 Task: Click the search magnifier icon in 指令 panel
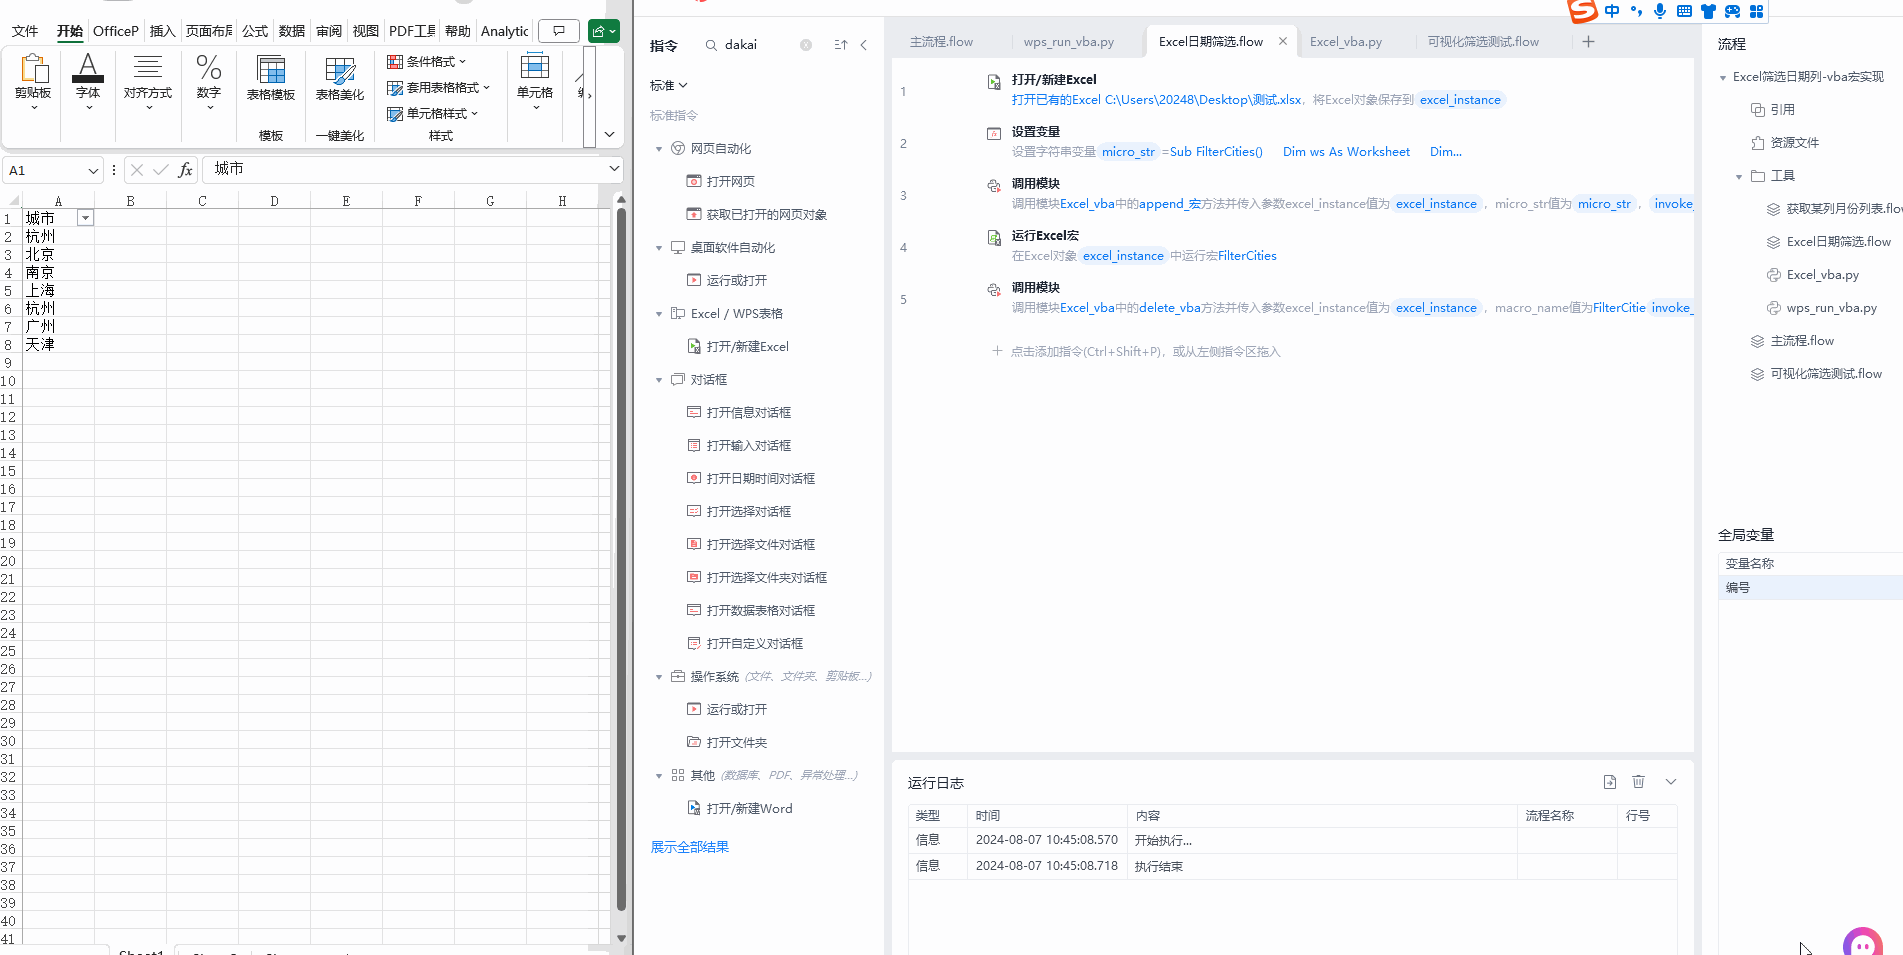711,45
